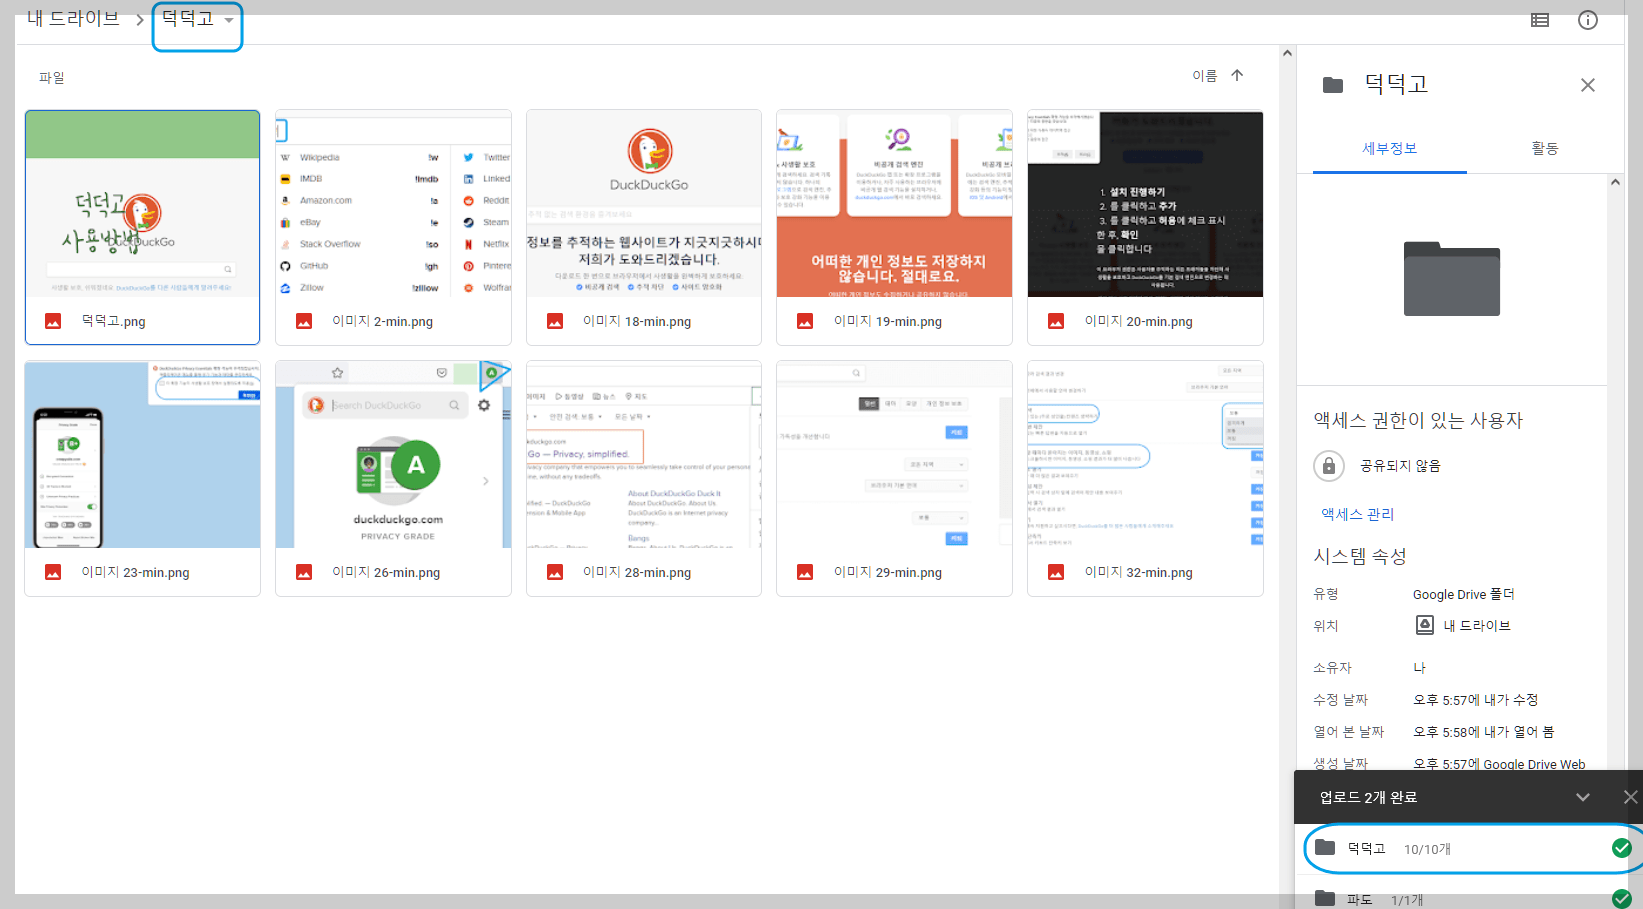
Task: Click details panel scrollbar up arrow
Action: pos(1615,182)
